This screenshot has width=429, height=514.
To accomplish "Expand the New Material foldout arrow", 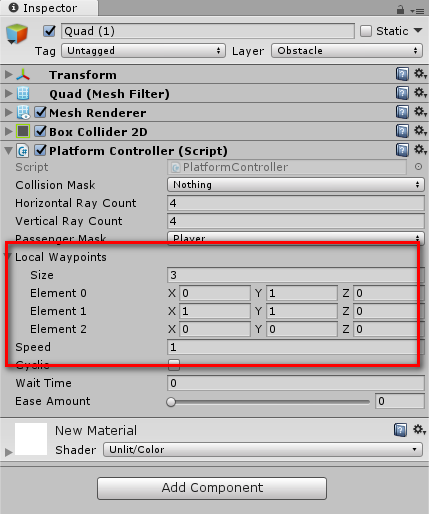I will 8,452.
